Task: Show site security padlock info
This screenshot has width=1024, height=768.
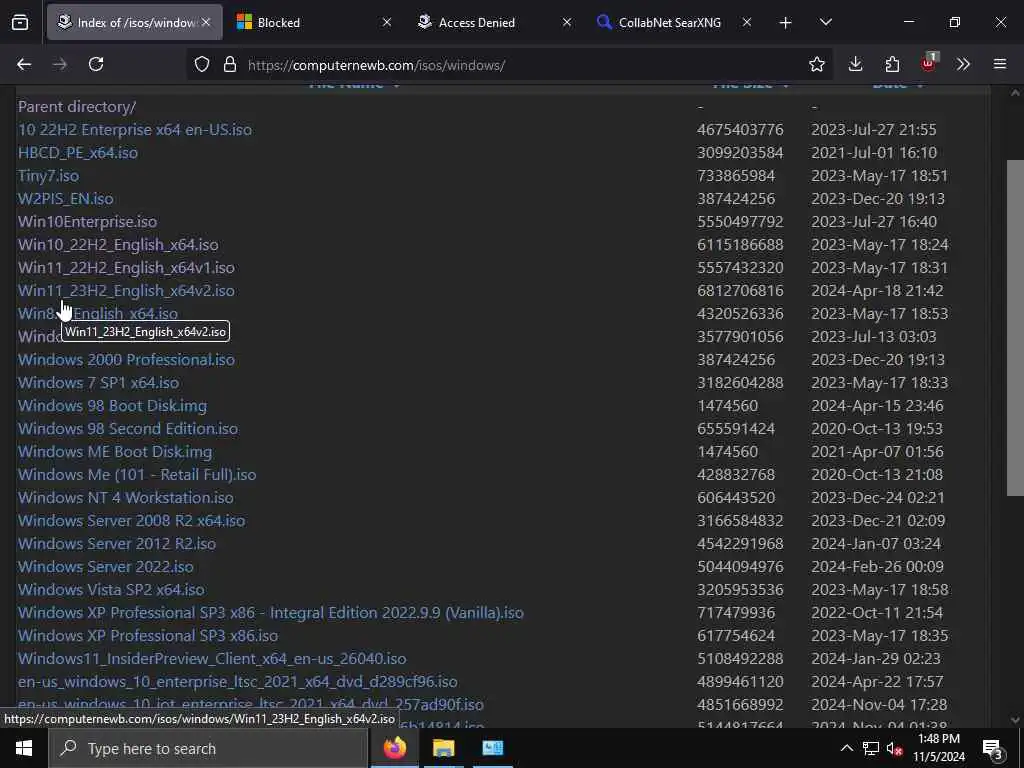Action: coord(229,65)
